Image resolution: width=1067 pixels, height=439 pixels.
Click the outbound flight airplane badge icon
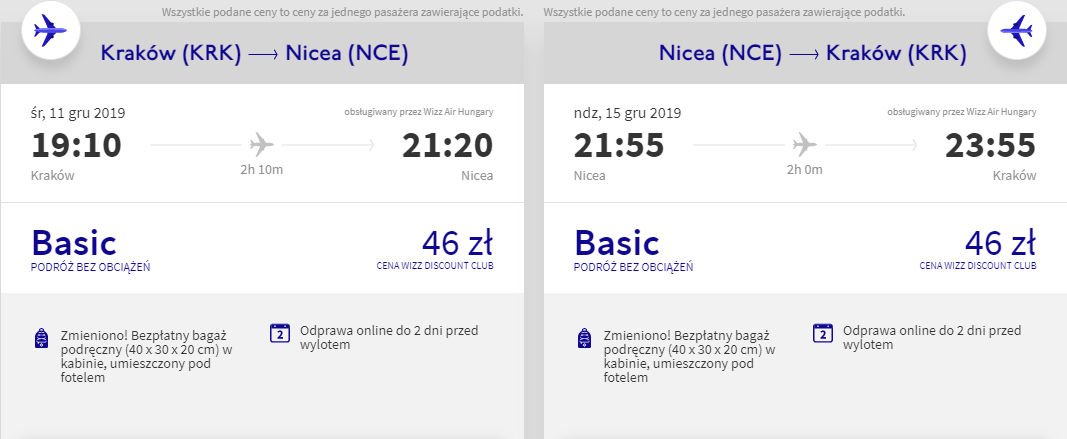(x=47, y=33)
